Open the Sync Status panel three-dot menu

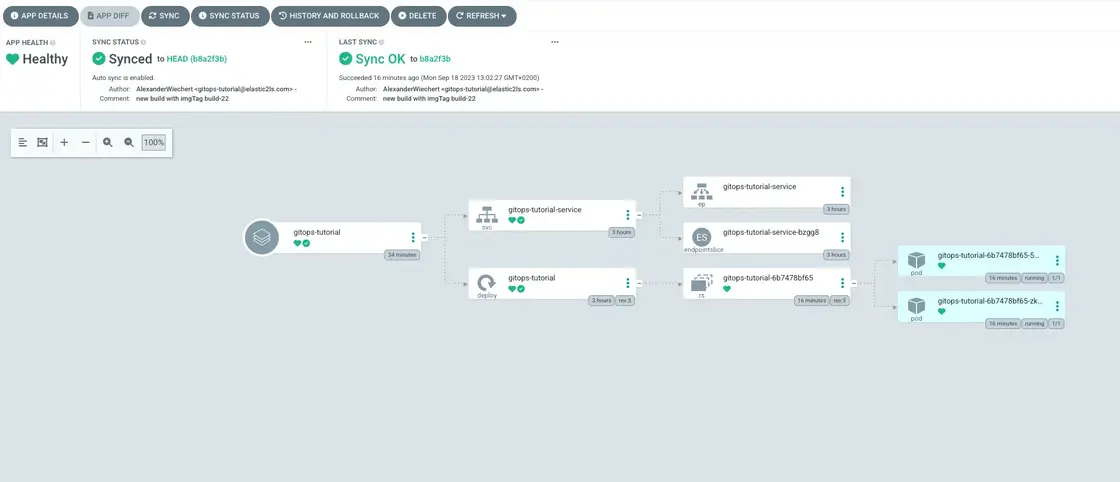pos(308,42)
